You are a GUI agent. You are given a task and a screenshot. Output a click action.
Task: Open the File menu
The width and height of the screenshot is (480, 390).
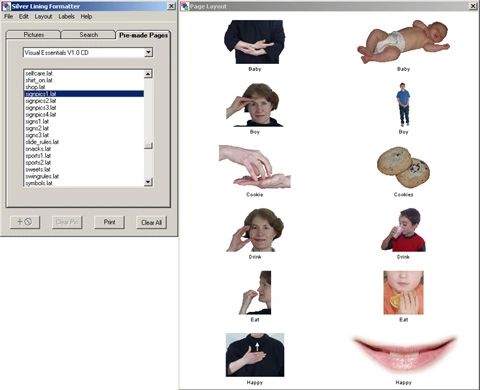click(x=8, y=16)
